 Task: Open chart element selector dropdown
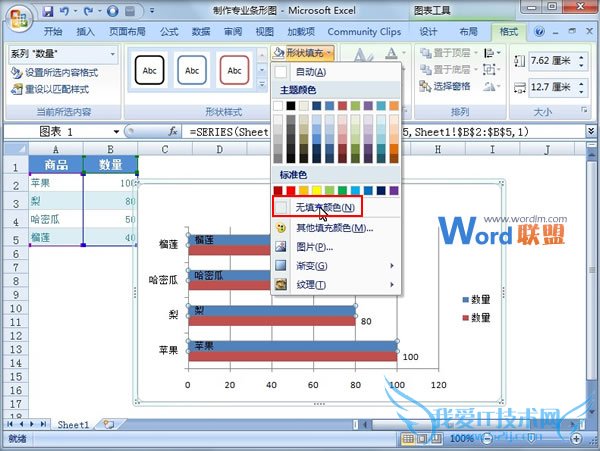point(112,54)
